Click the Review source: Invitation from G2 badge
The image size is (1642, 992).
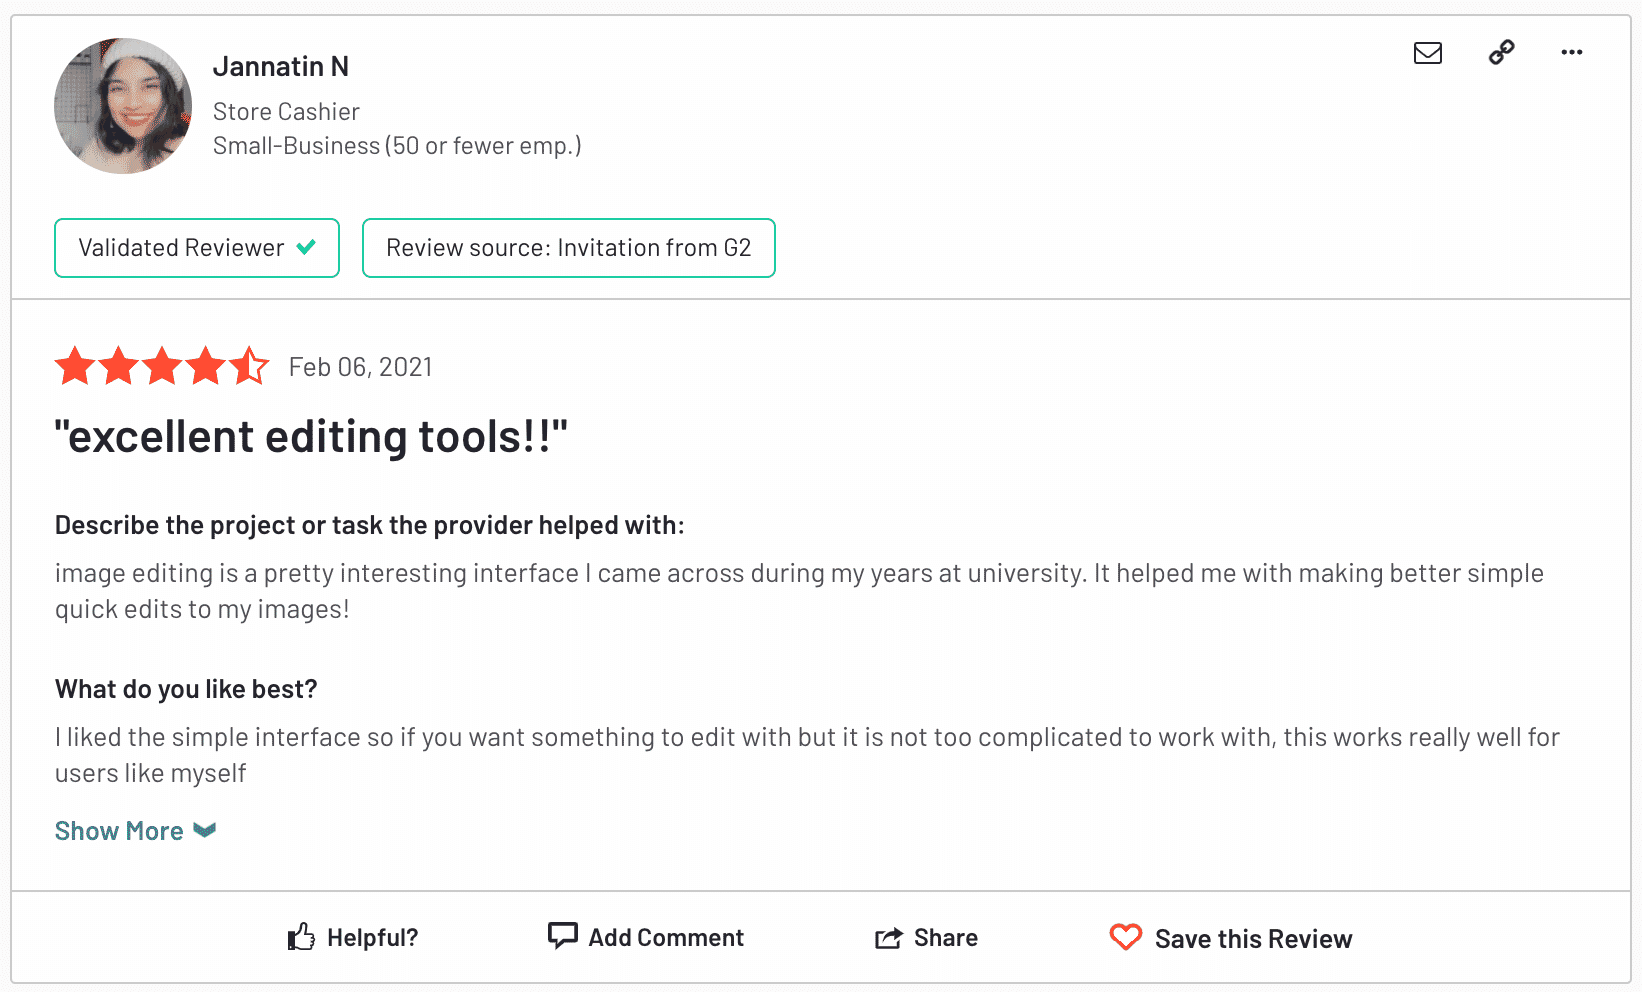(568, 248)
